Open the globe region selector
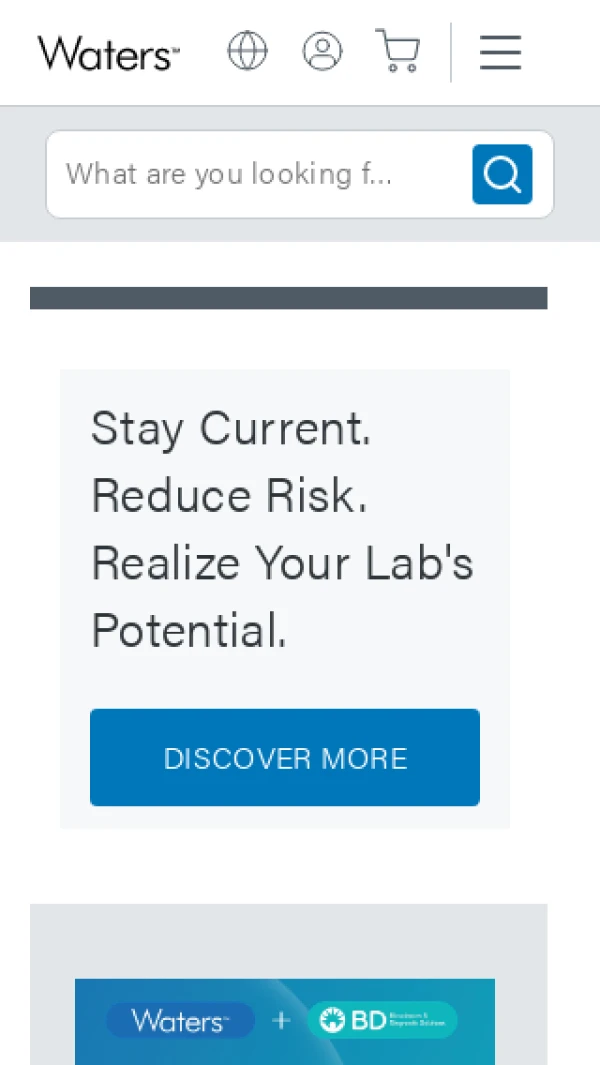Screen dimensions: 600x1065 tap(247, 50)
